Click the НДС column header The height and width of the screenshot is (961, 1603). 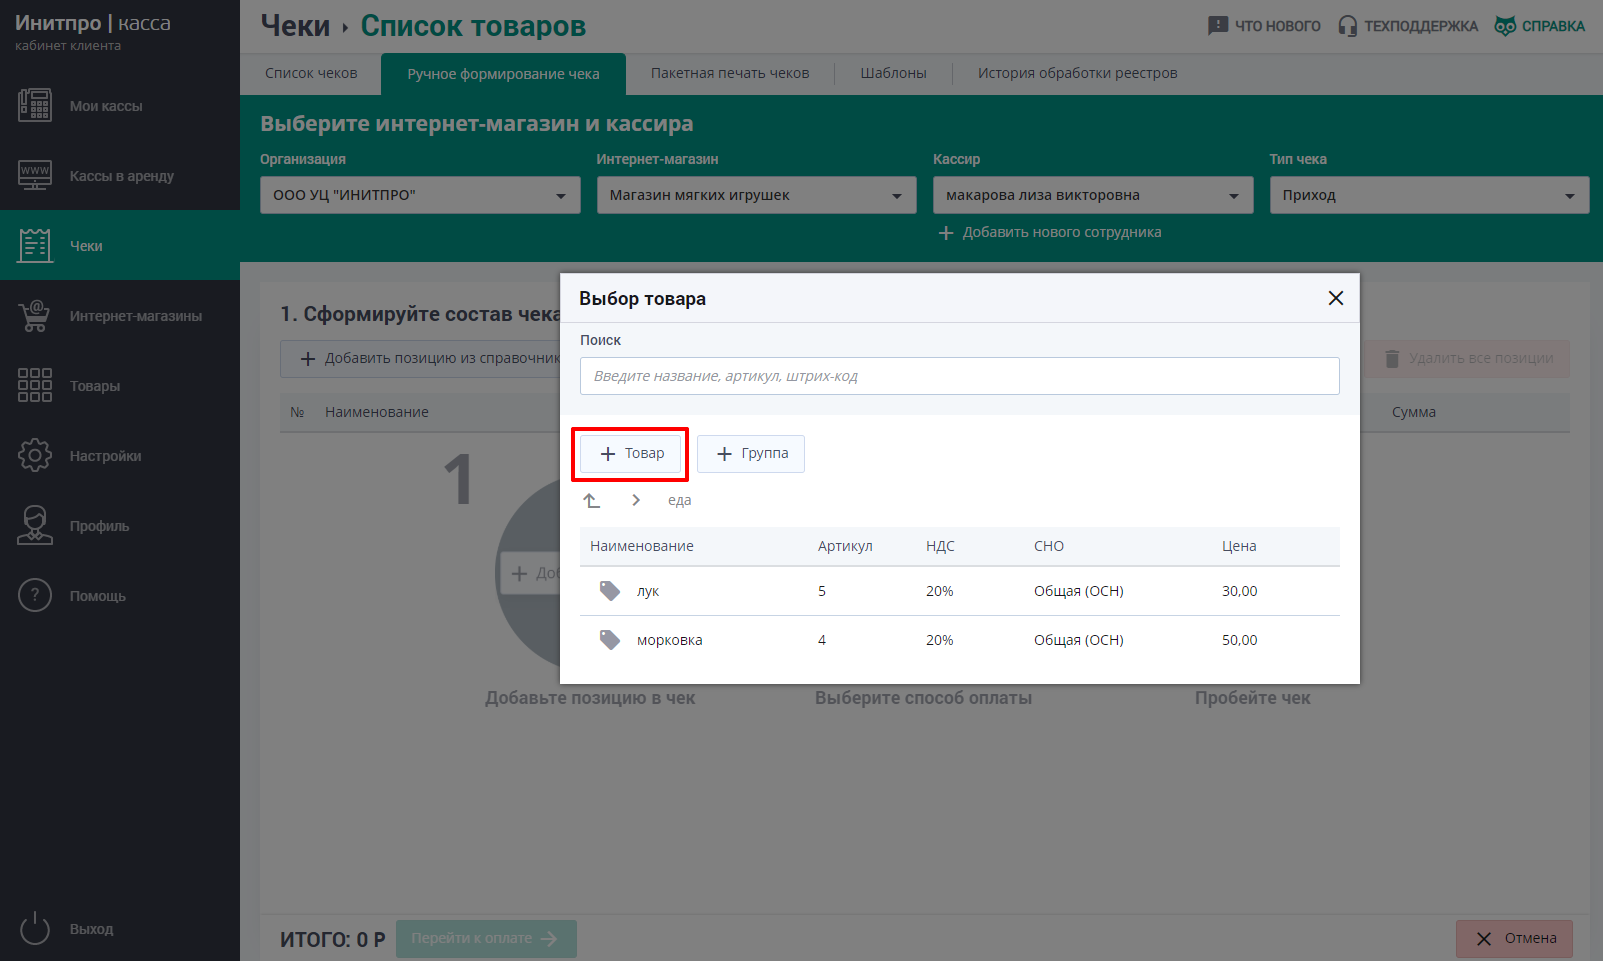point(940,546)
